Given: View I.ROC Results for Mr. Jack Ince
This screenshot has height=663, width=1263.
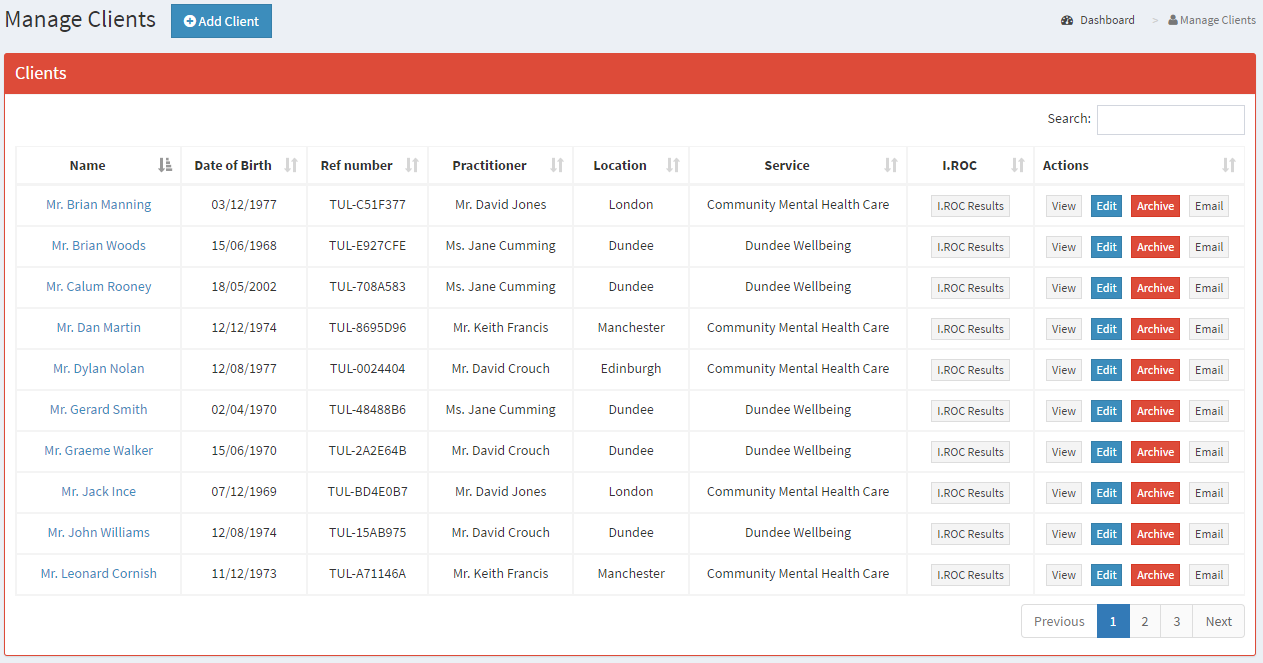Looking at the screenshot, I should pyautogui.click(x=970, y=493).
